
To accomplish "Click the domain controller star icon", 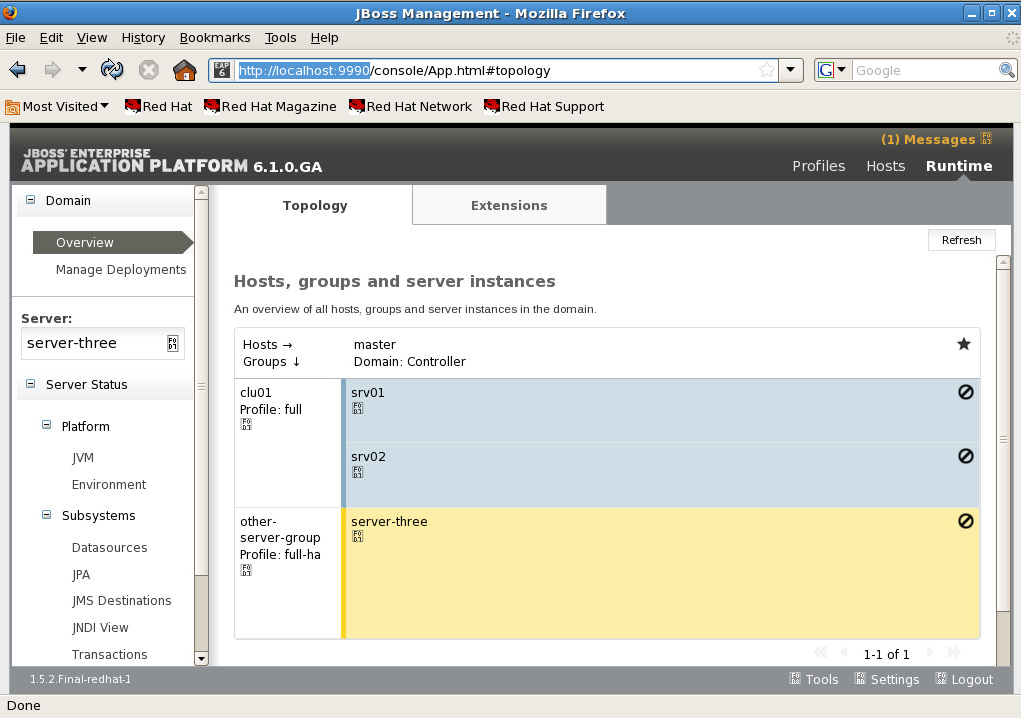I will pyautogui.click(x=964, y=344).
